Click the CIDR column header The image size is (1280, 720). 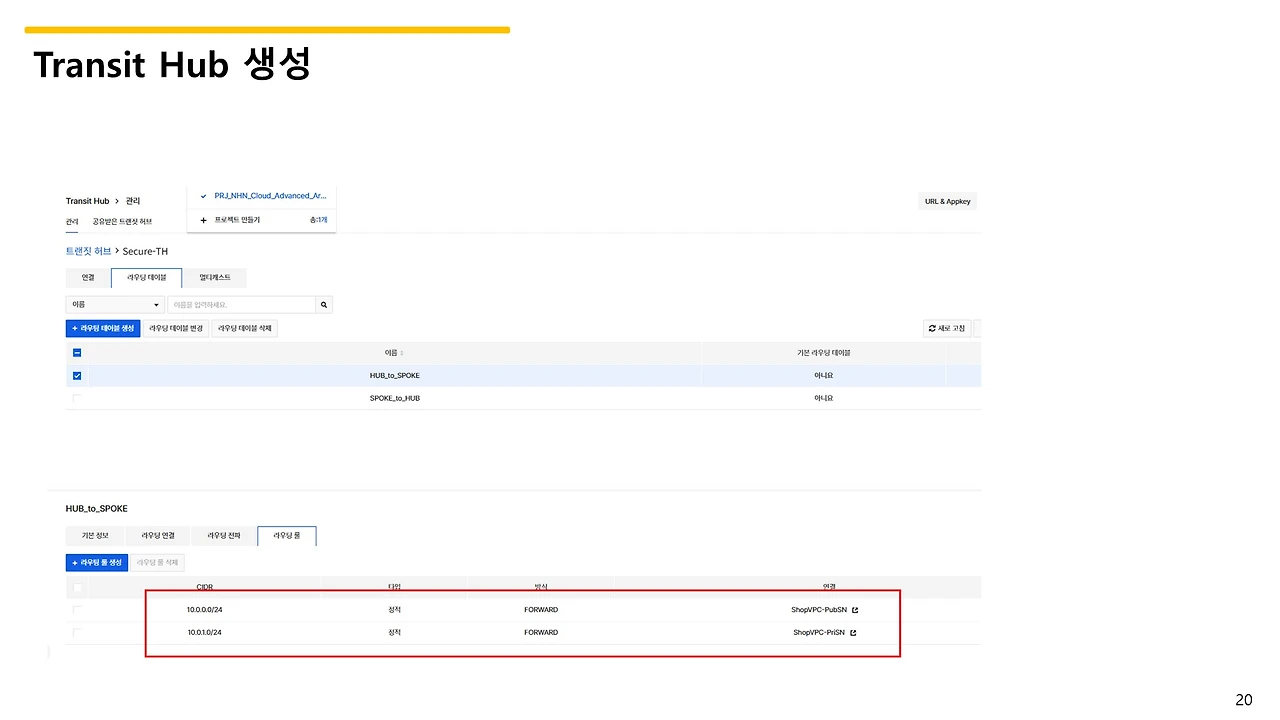click(204, 587)
